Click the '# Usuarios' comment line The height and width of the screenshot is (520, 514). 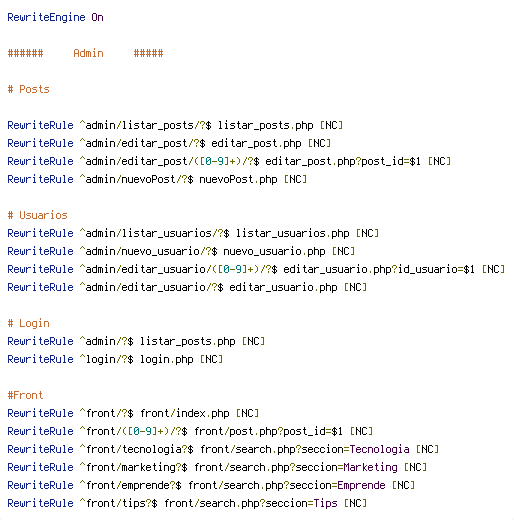pyautogui.click(x=37, y=215)
